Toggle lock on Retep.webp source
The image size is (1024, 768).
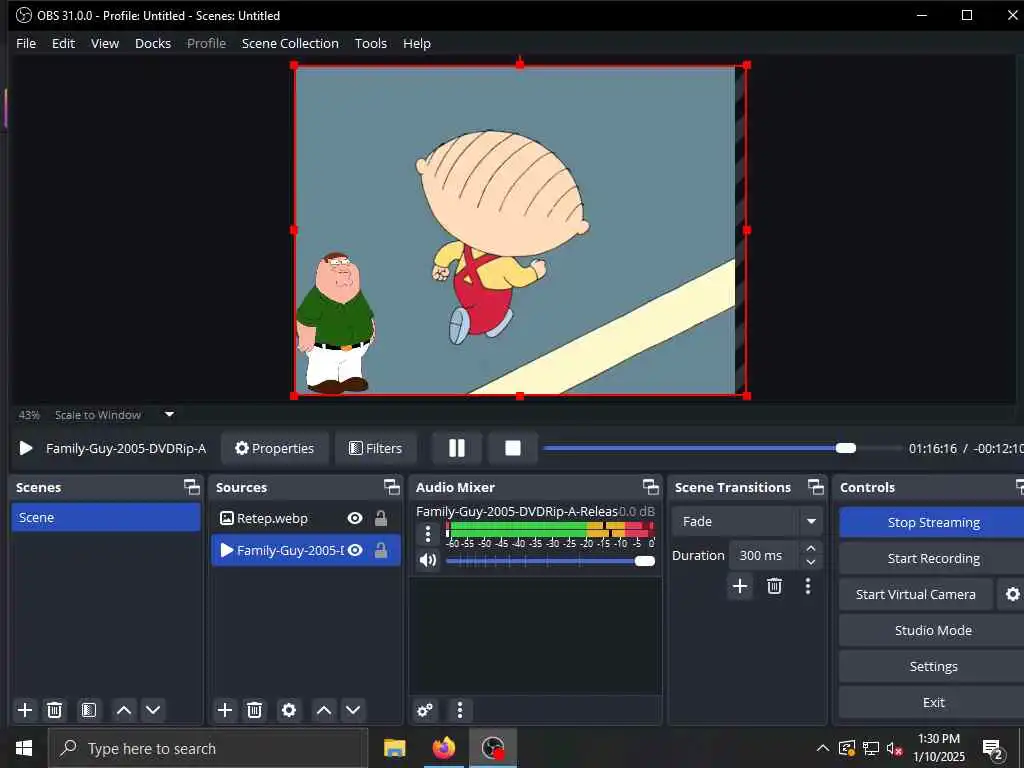(381, 518)
